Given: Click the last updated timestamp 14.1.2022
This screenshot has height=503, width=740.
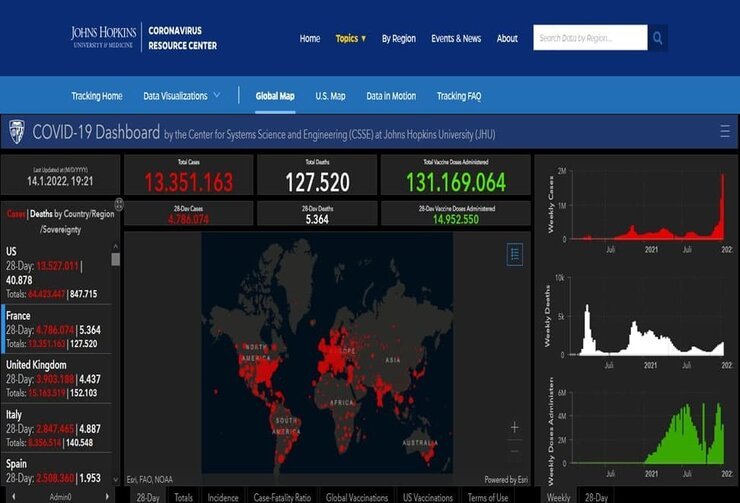Looking at the screenshot, I should click(60, 181).
